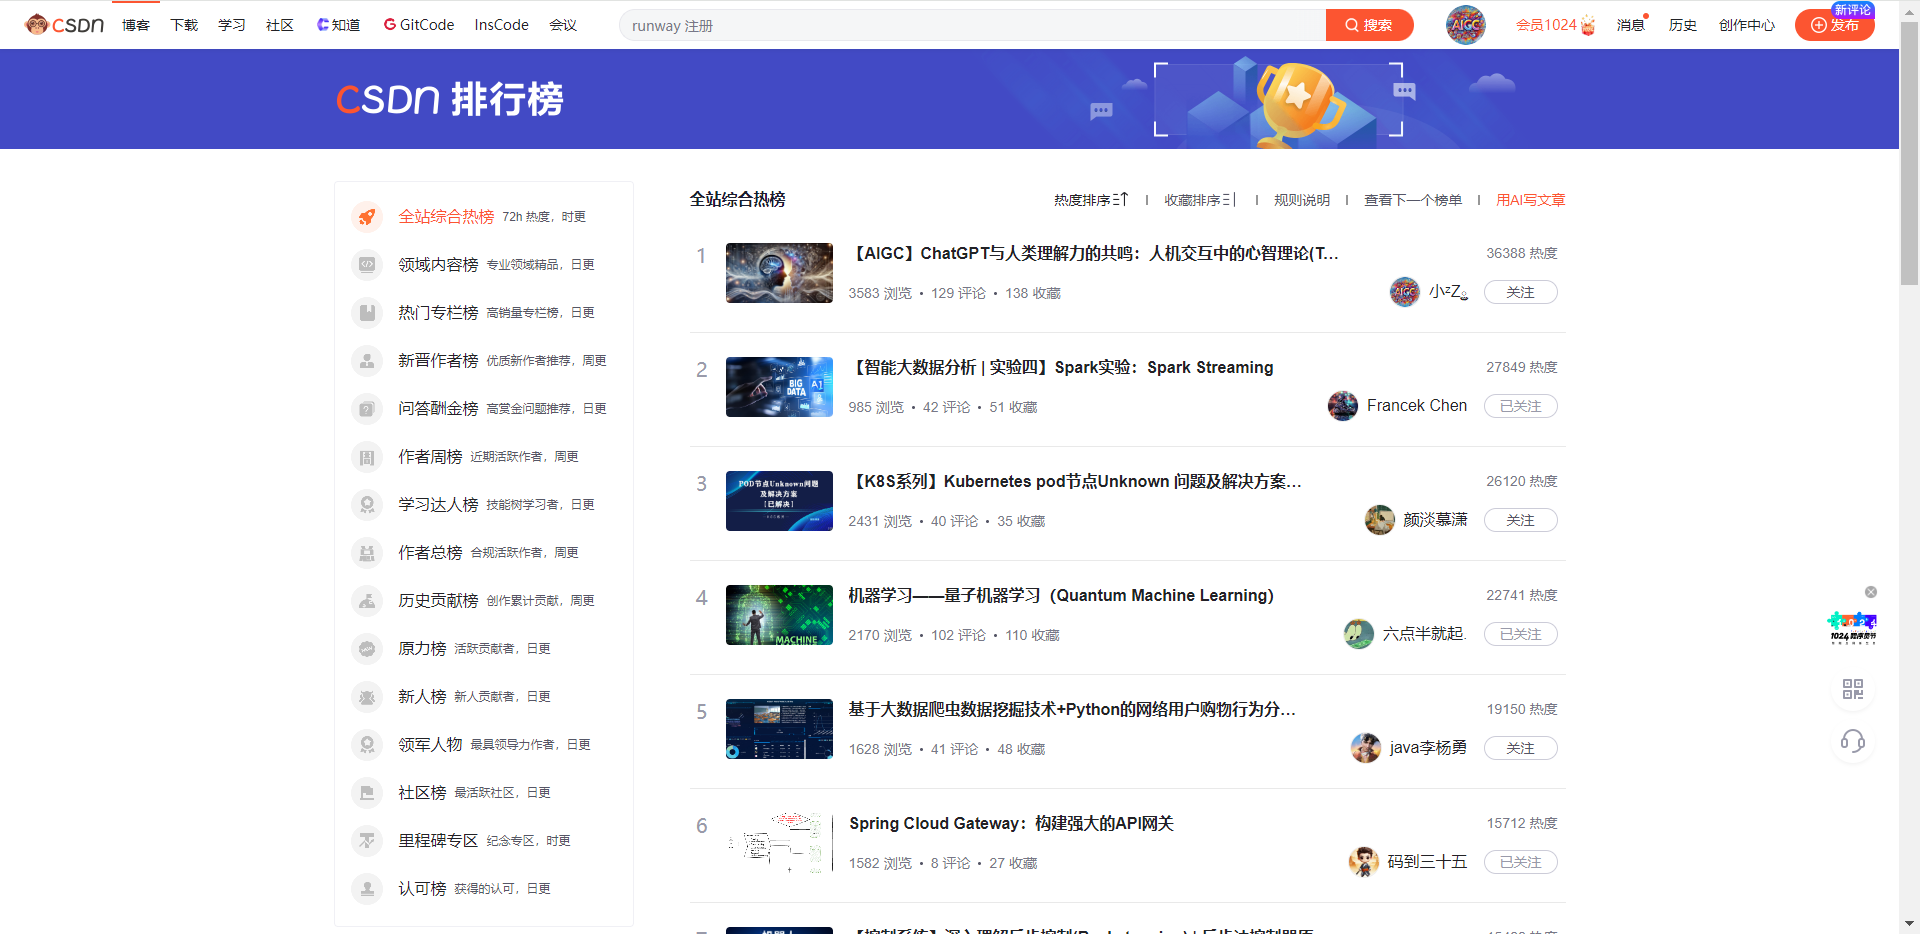Click the book icon beside 热门专栏榜
This screenshot has width=1920, height=934.
[x=367, y=313]
